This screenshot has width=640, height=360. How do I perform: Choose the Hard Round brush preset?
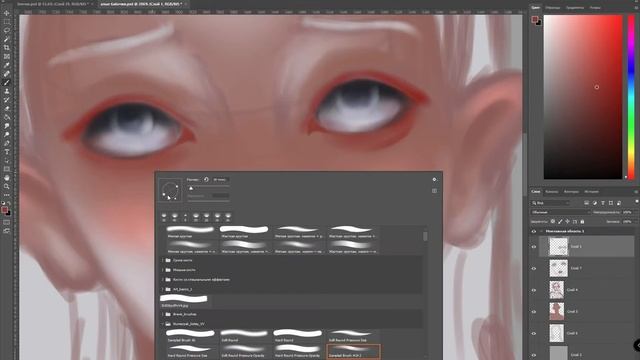pyautogui.click(x=297, y=336)
